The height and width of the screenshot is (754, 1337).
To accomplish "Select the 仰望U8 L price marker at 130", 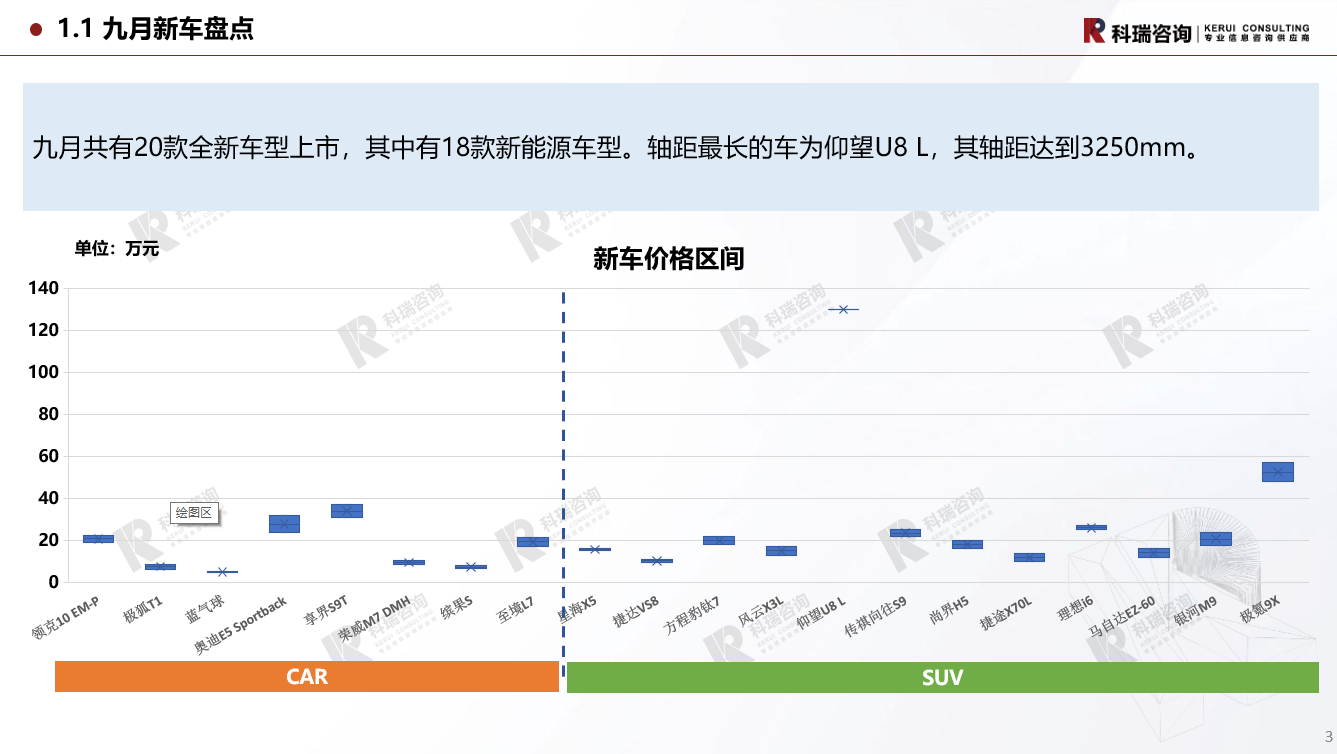I will (x=843, y=309).
